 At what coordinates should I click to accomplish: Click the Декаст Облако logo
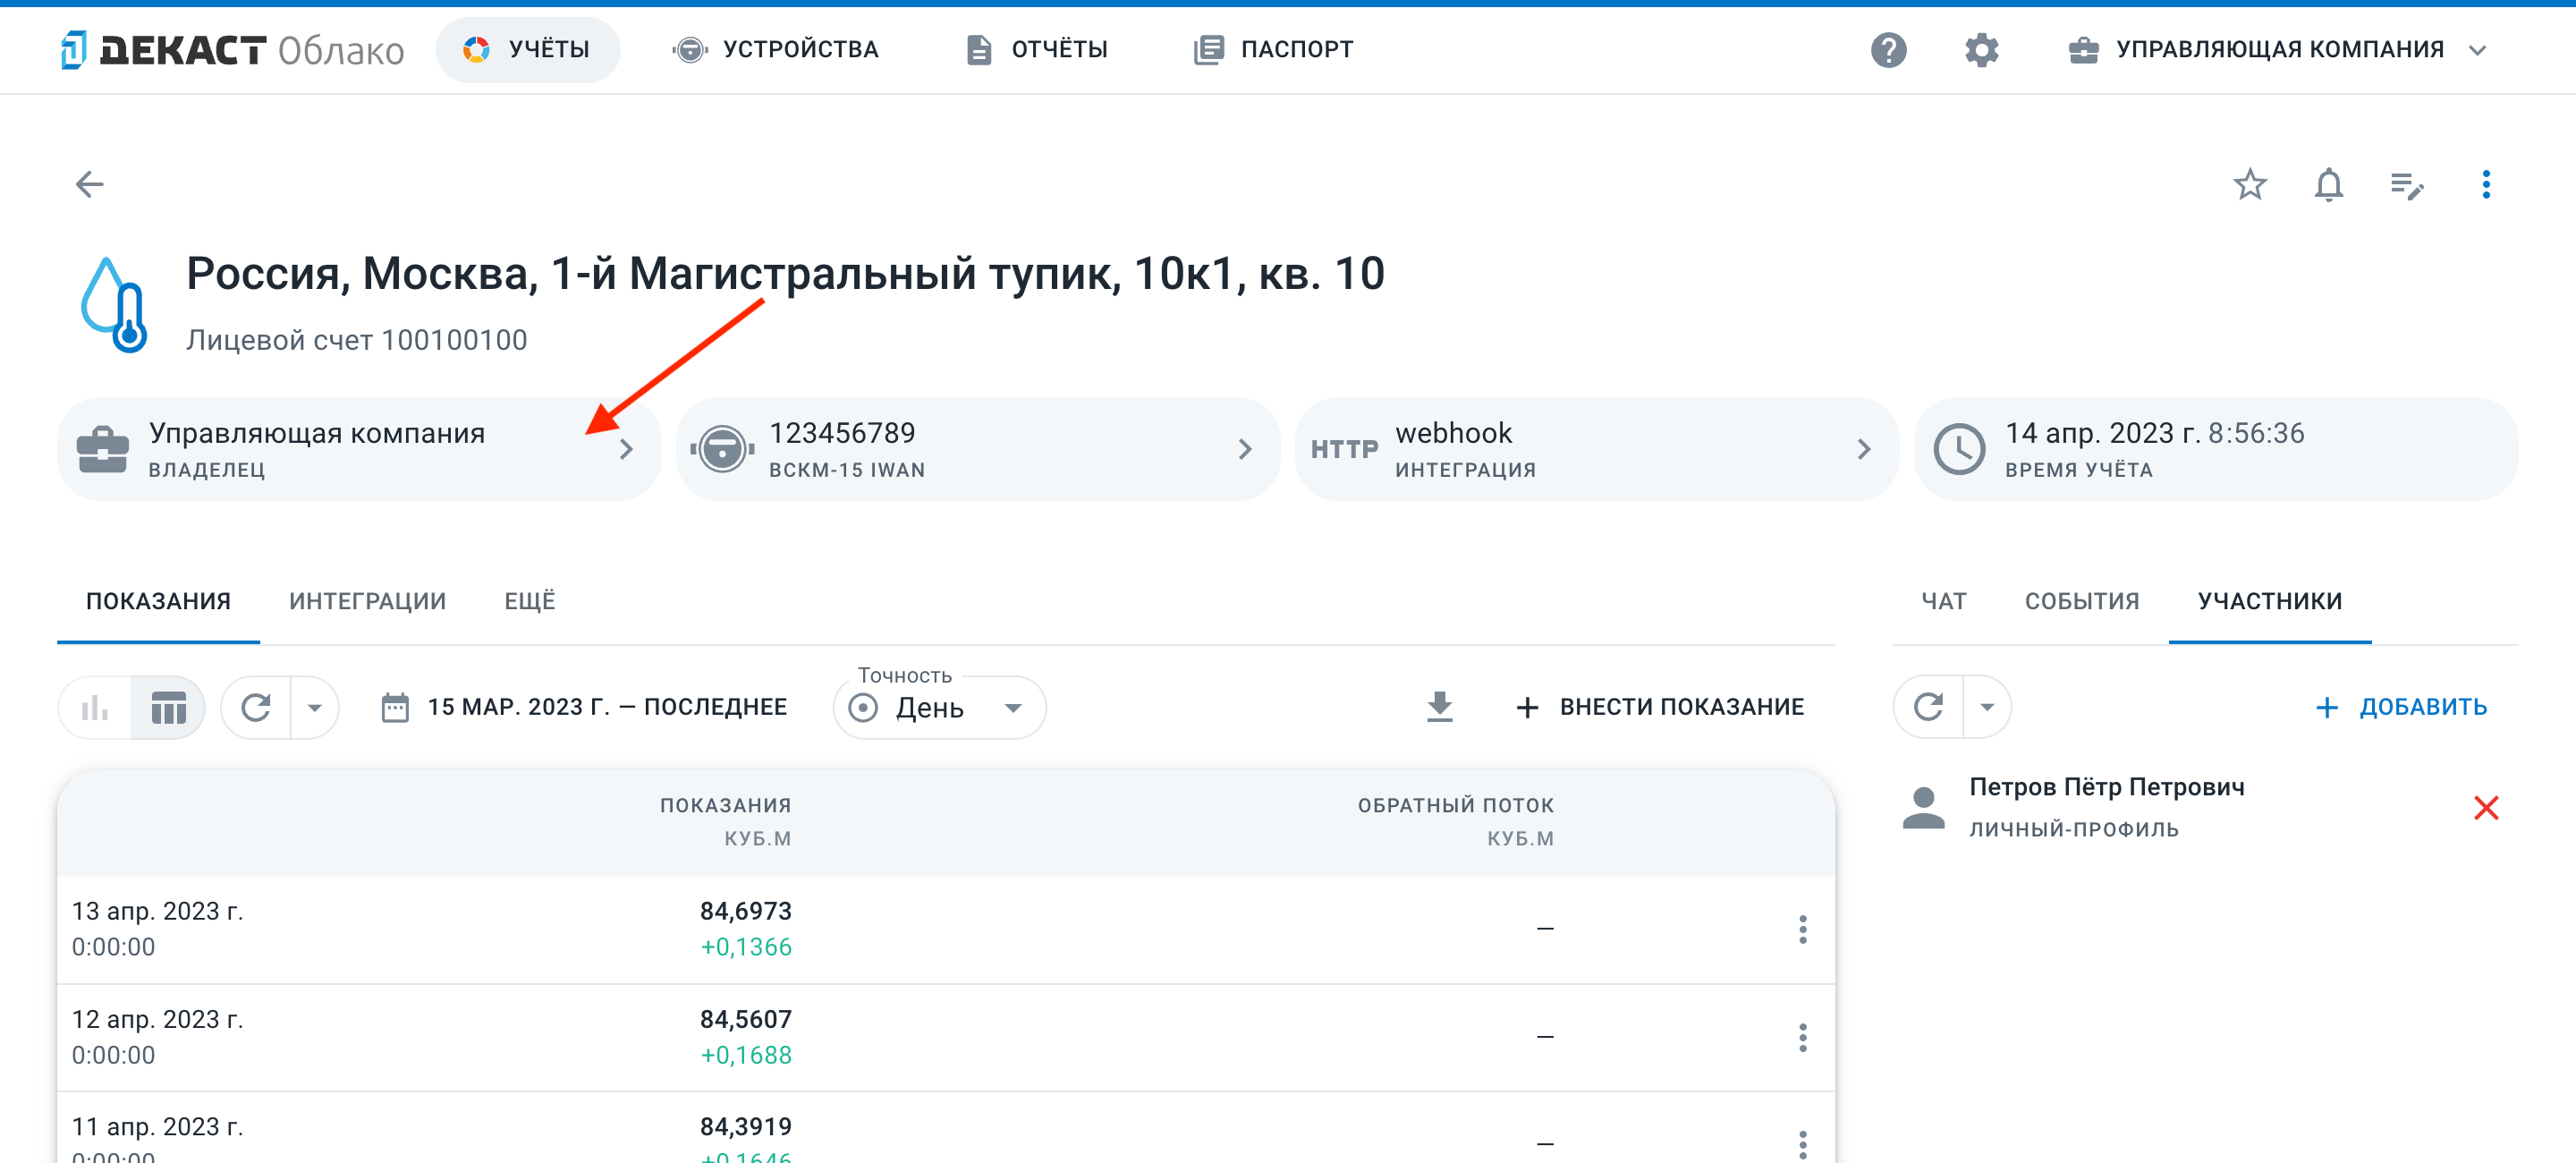coord(232,50)
